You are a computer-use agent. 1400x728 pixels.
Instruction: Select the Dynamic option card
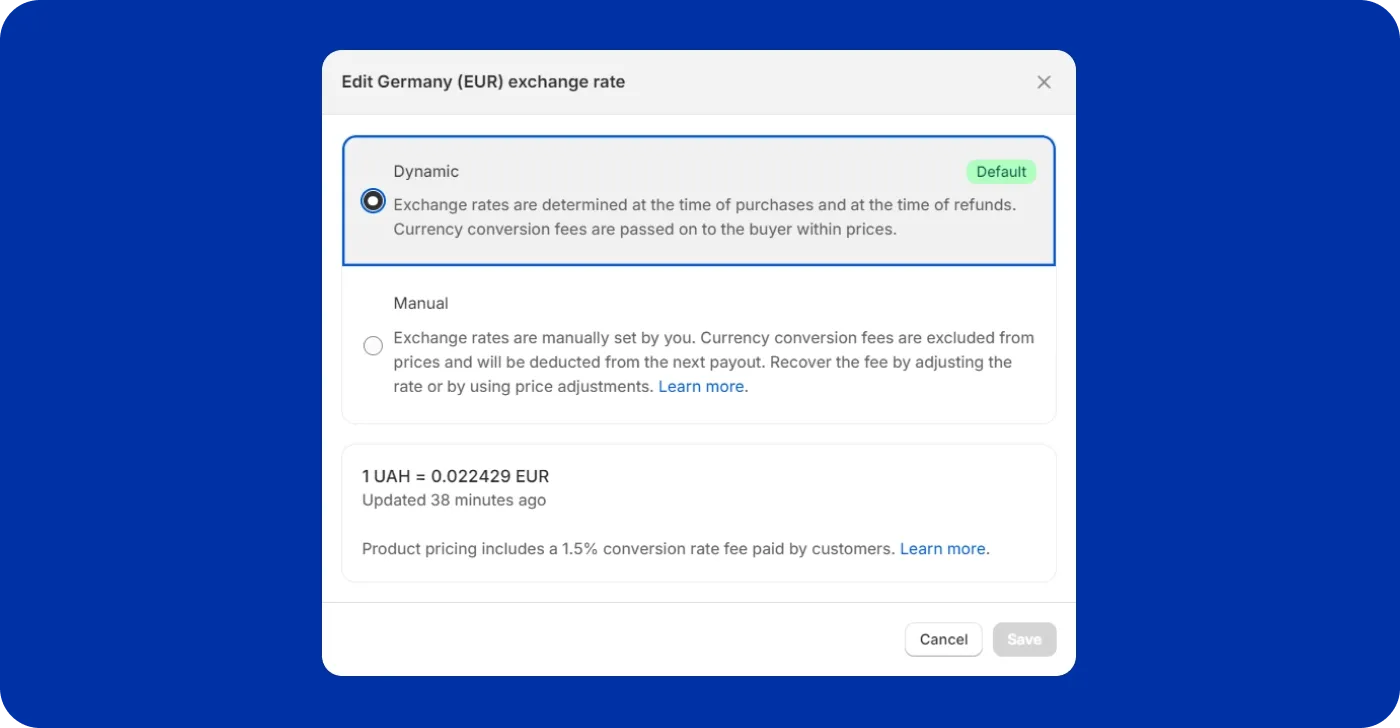point(698,200)
